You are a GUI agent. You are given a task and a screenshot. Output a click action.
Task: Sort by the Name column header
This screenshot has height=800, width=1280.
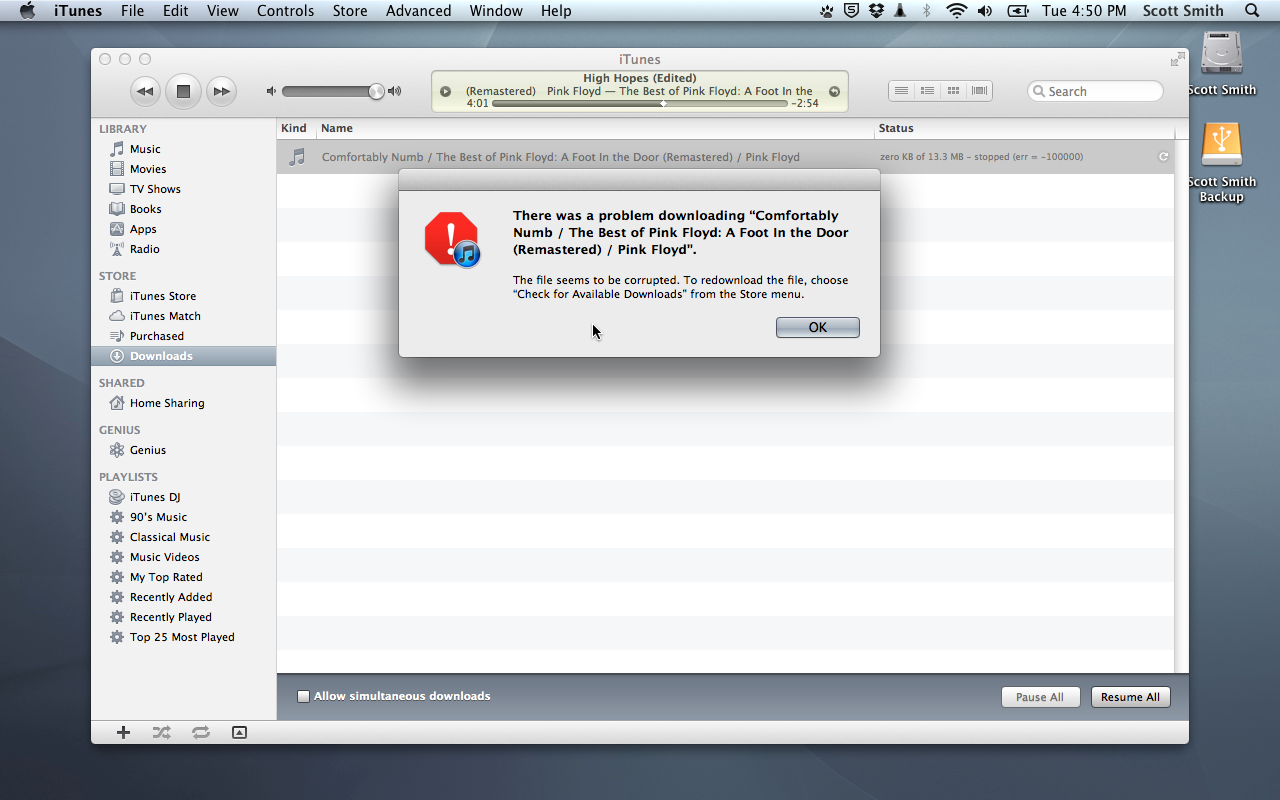[x=595, y=128]
